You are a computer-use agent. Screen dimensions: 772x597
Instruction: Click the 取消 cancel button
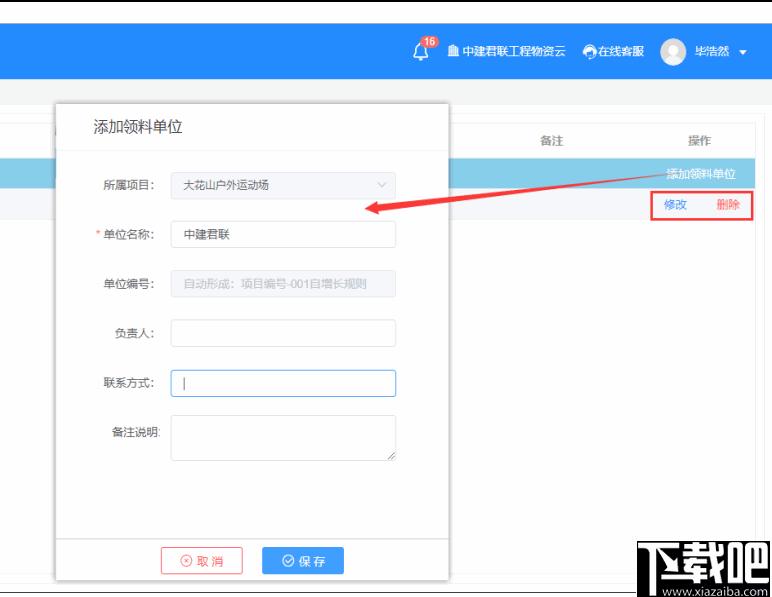202,561
